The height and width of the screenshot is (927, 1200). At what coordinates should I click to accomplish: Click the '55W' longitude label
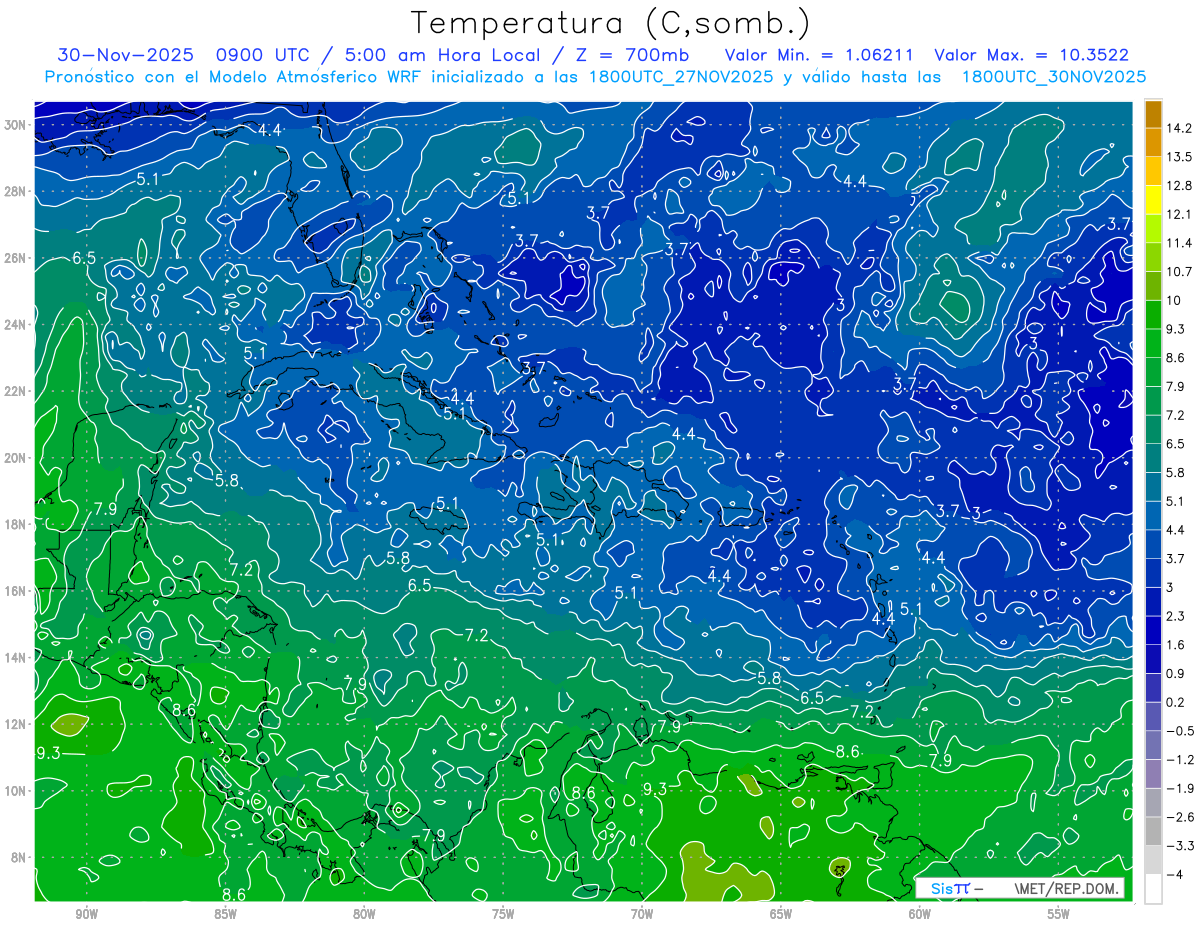click(1059, 914)
